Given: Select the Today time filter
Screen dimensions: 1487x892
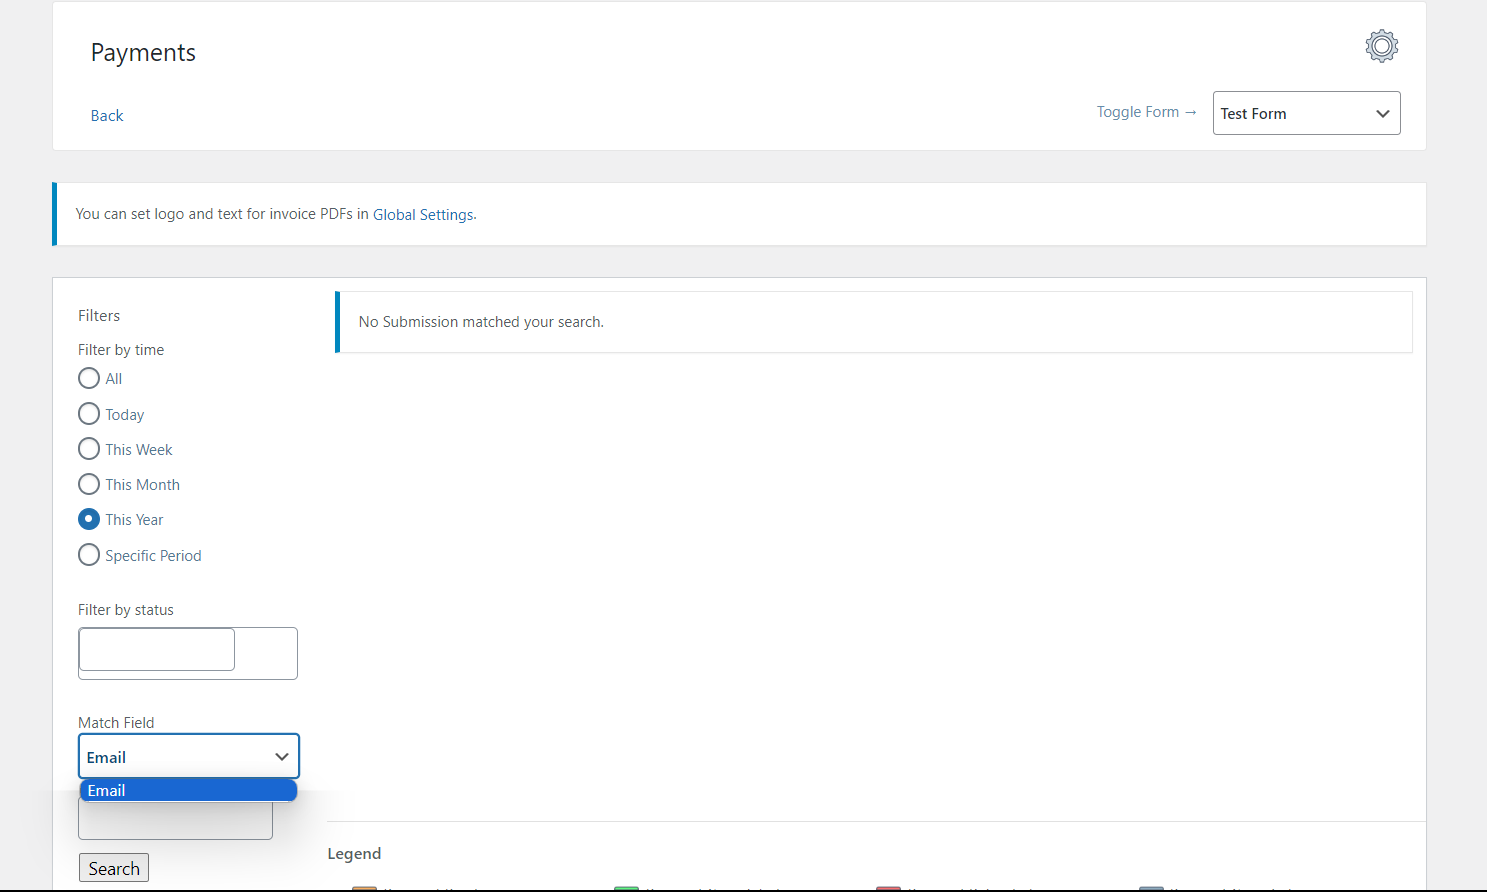Looking at the screenshot, I should click(x=88, y=413).
